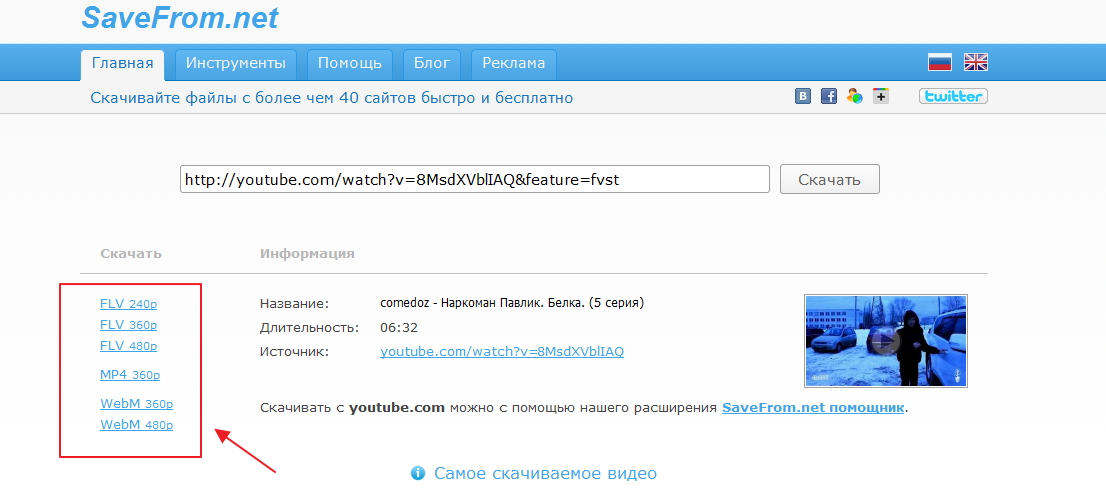Download the FLV 240p version
Viewport: 1106px width, 501px height.
[129, 304]
